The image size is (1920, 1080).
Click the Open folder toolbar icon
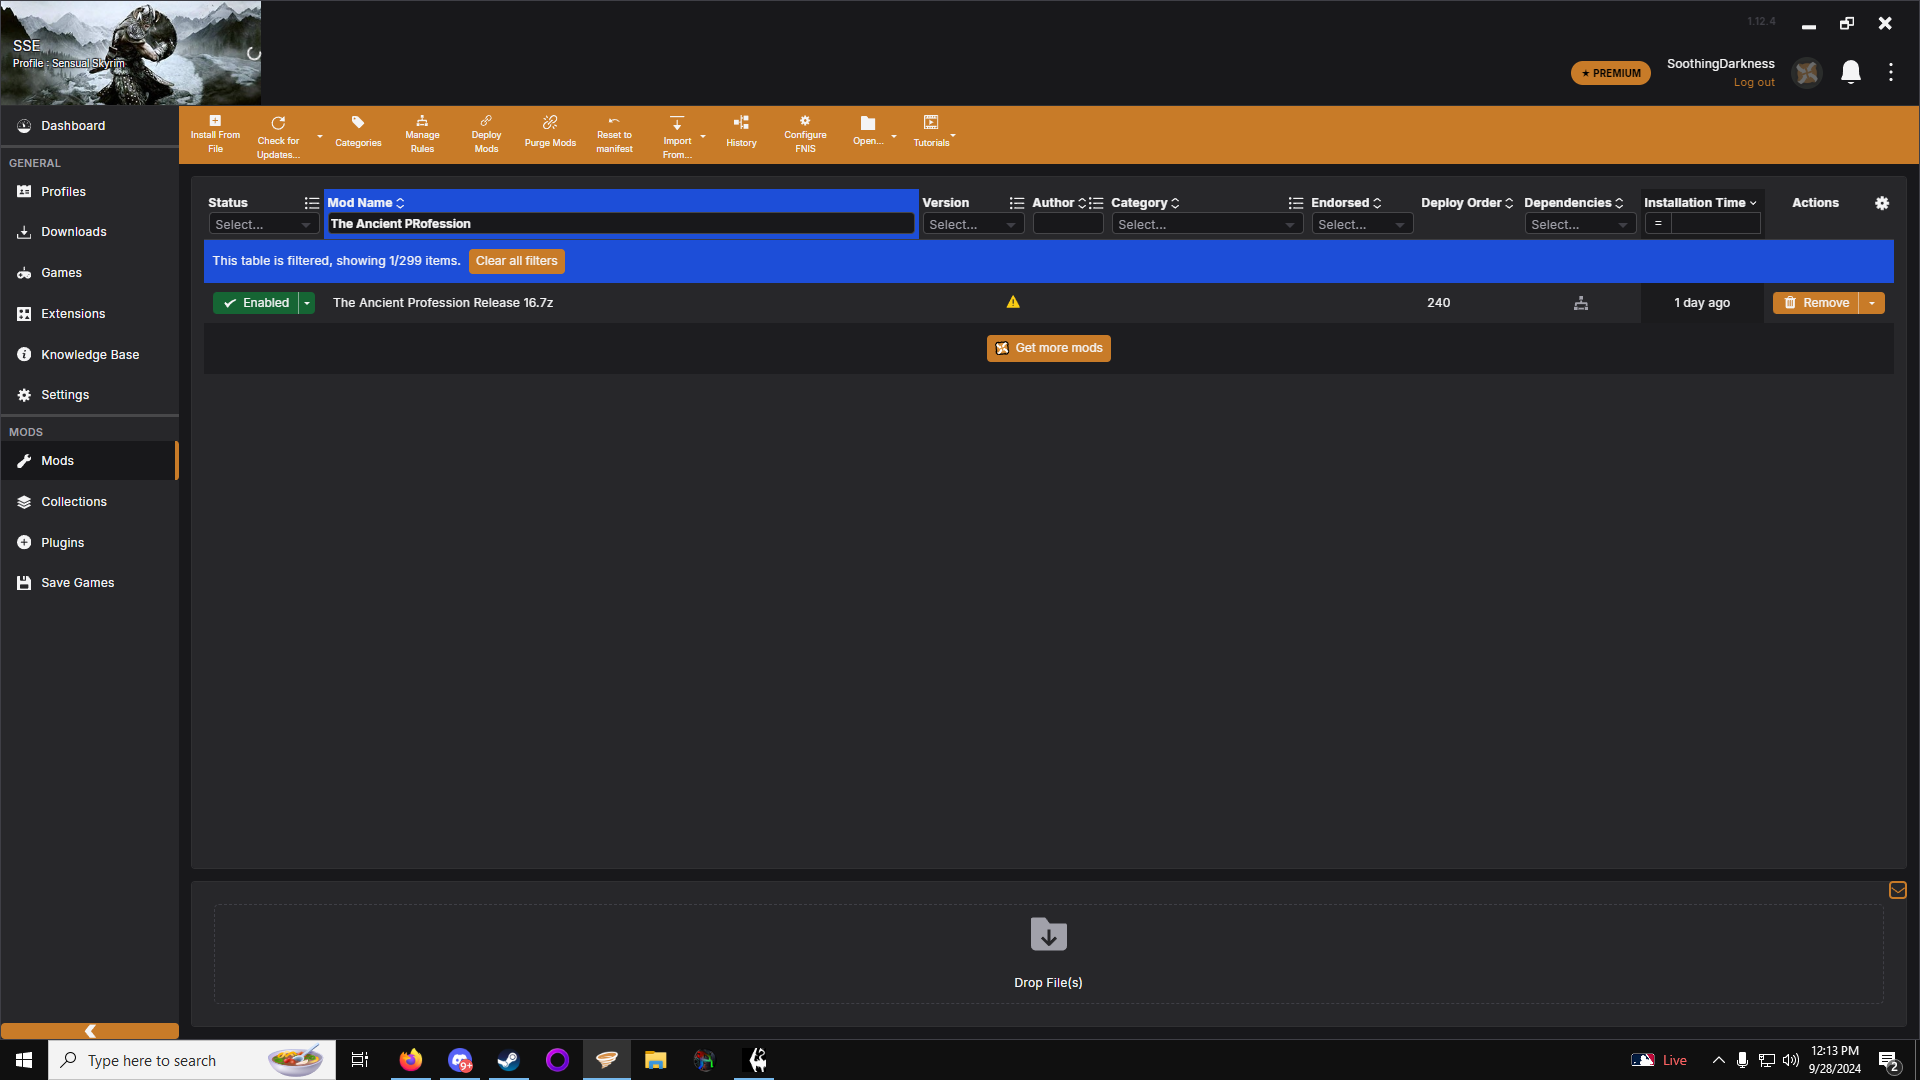868,130
